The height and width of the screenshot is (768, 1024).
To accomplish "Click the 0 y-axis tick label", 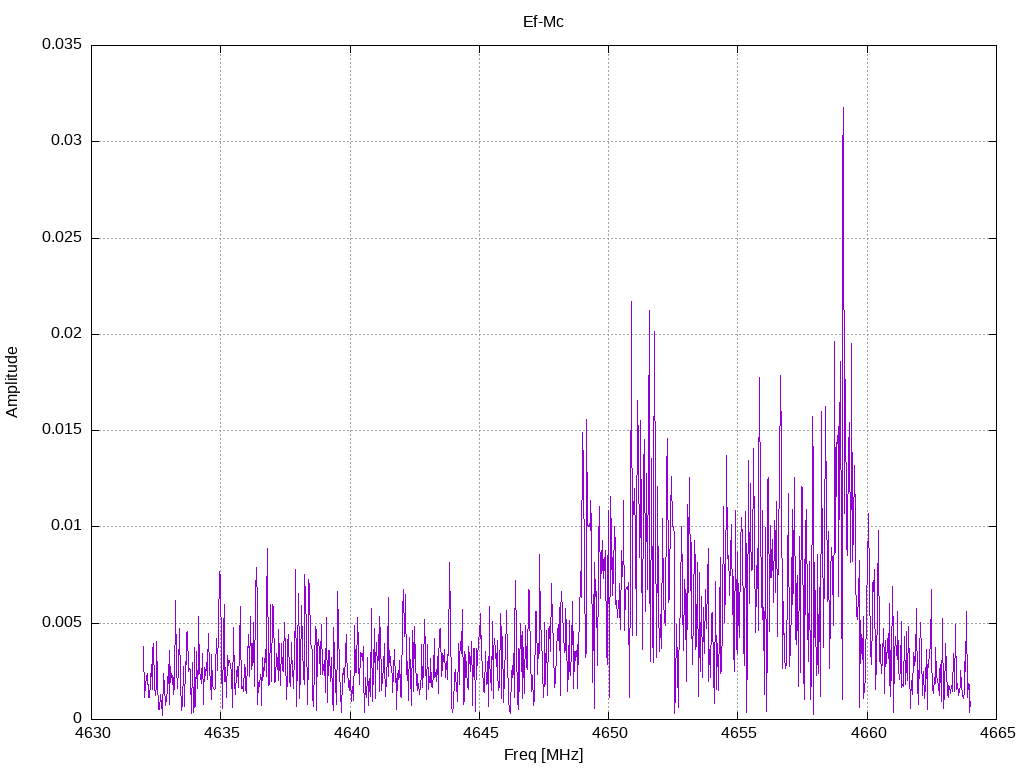I will [x=77, y=718].
